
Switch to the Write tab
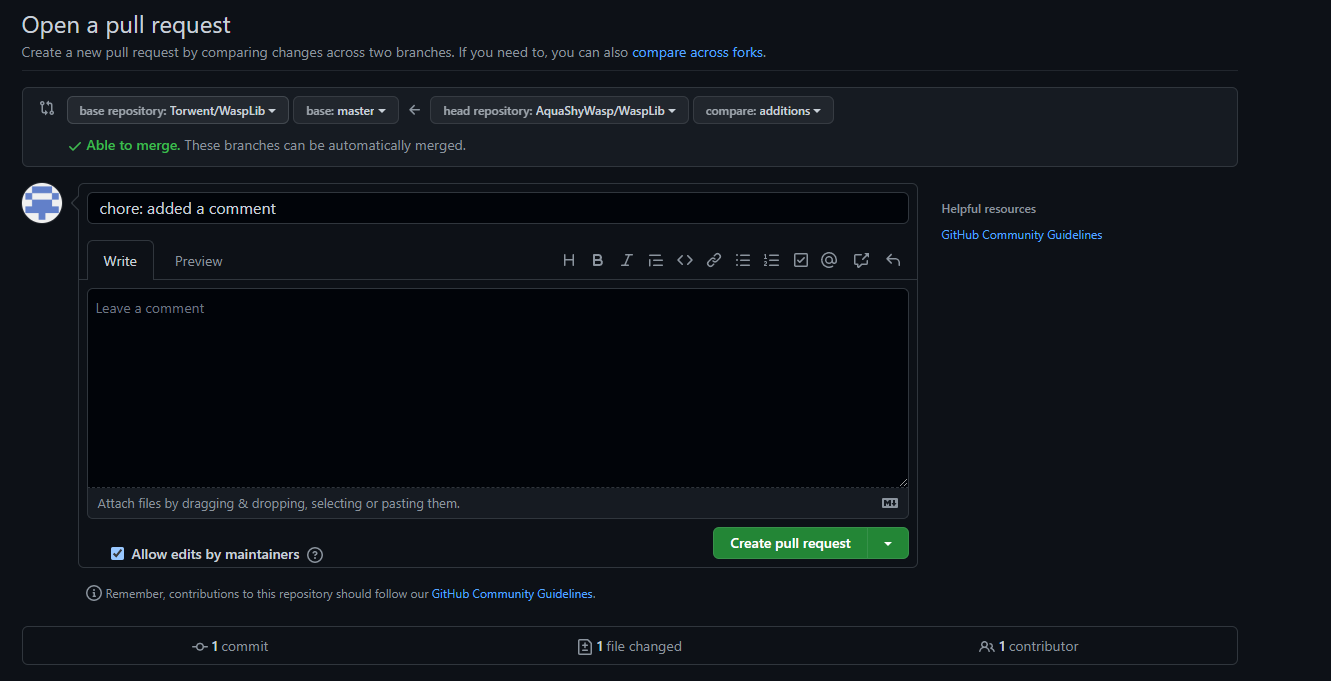coord(120,261)
